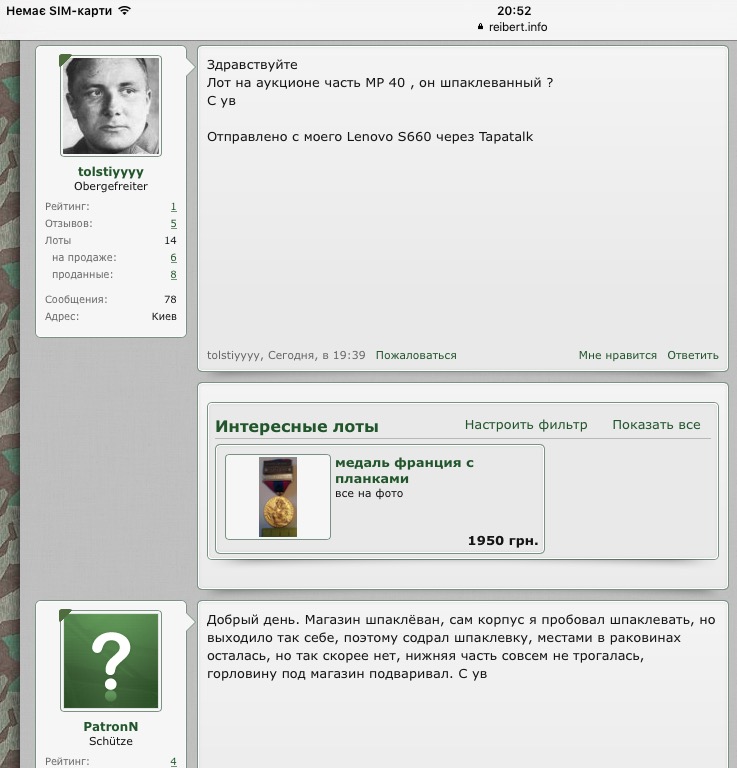Open tolstiyyyy's avatar photo

click(x=111, y=106)
